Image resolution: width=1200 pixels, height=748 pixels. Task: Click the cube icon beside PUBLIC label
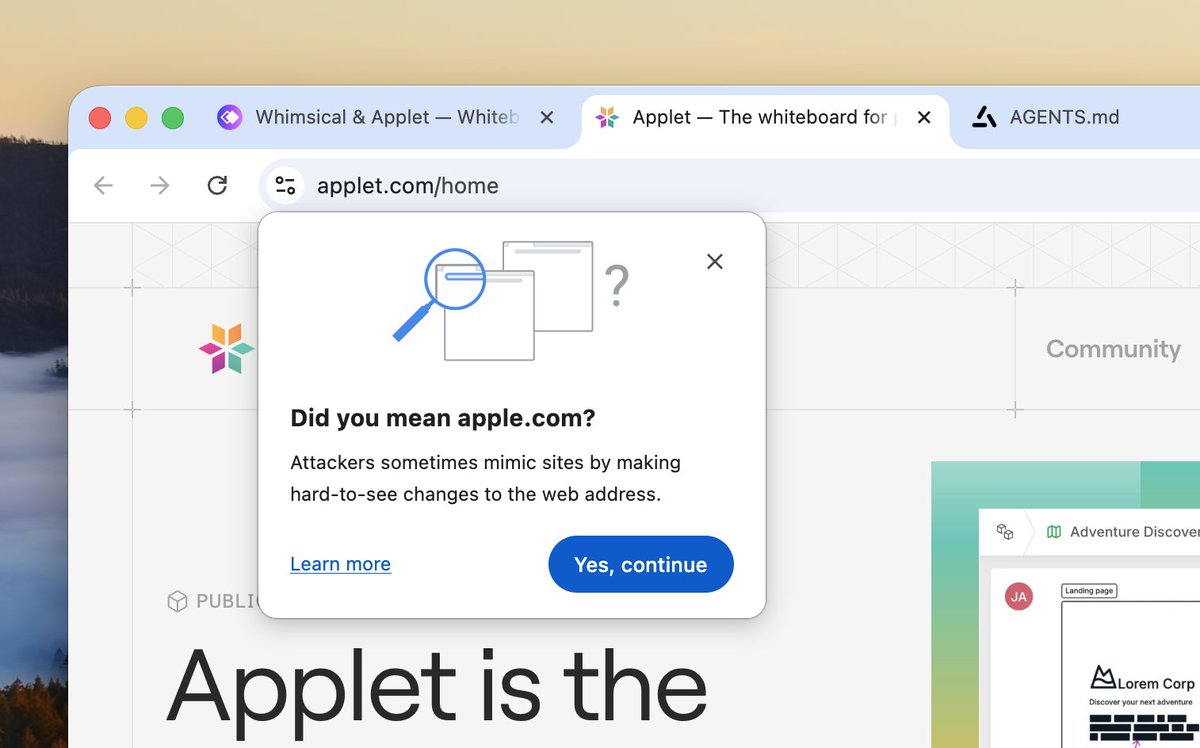coord(177,601)
